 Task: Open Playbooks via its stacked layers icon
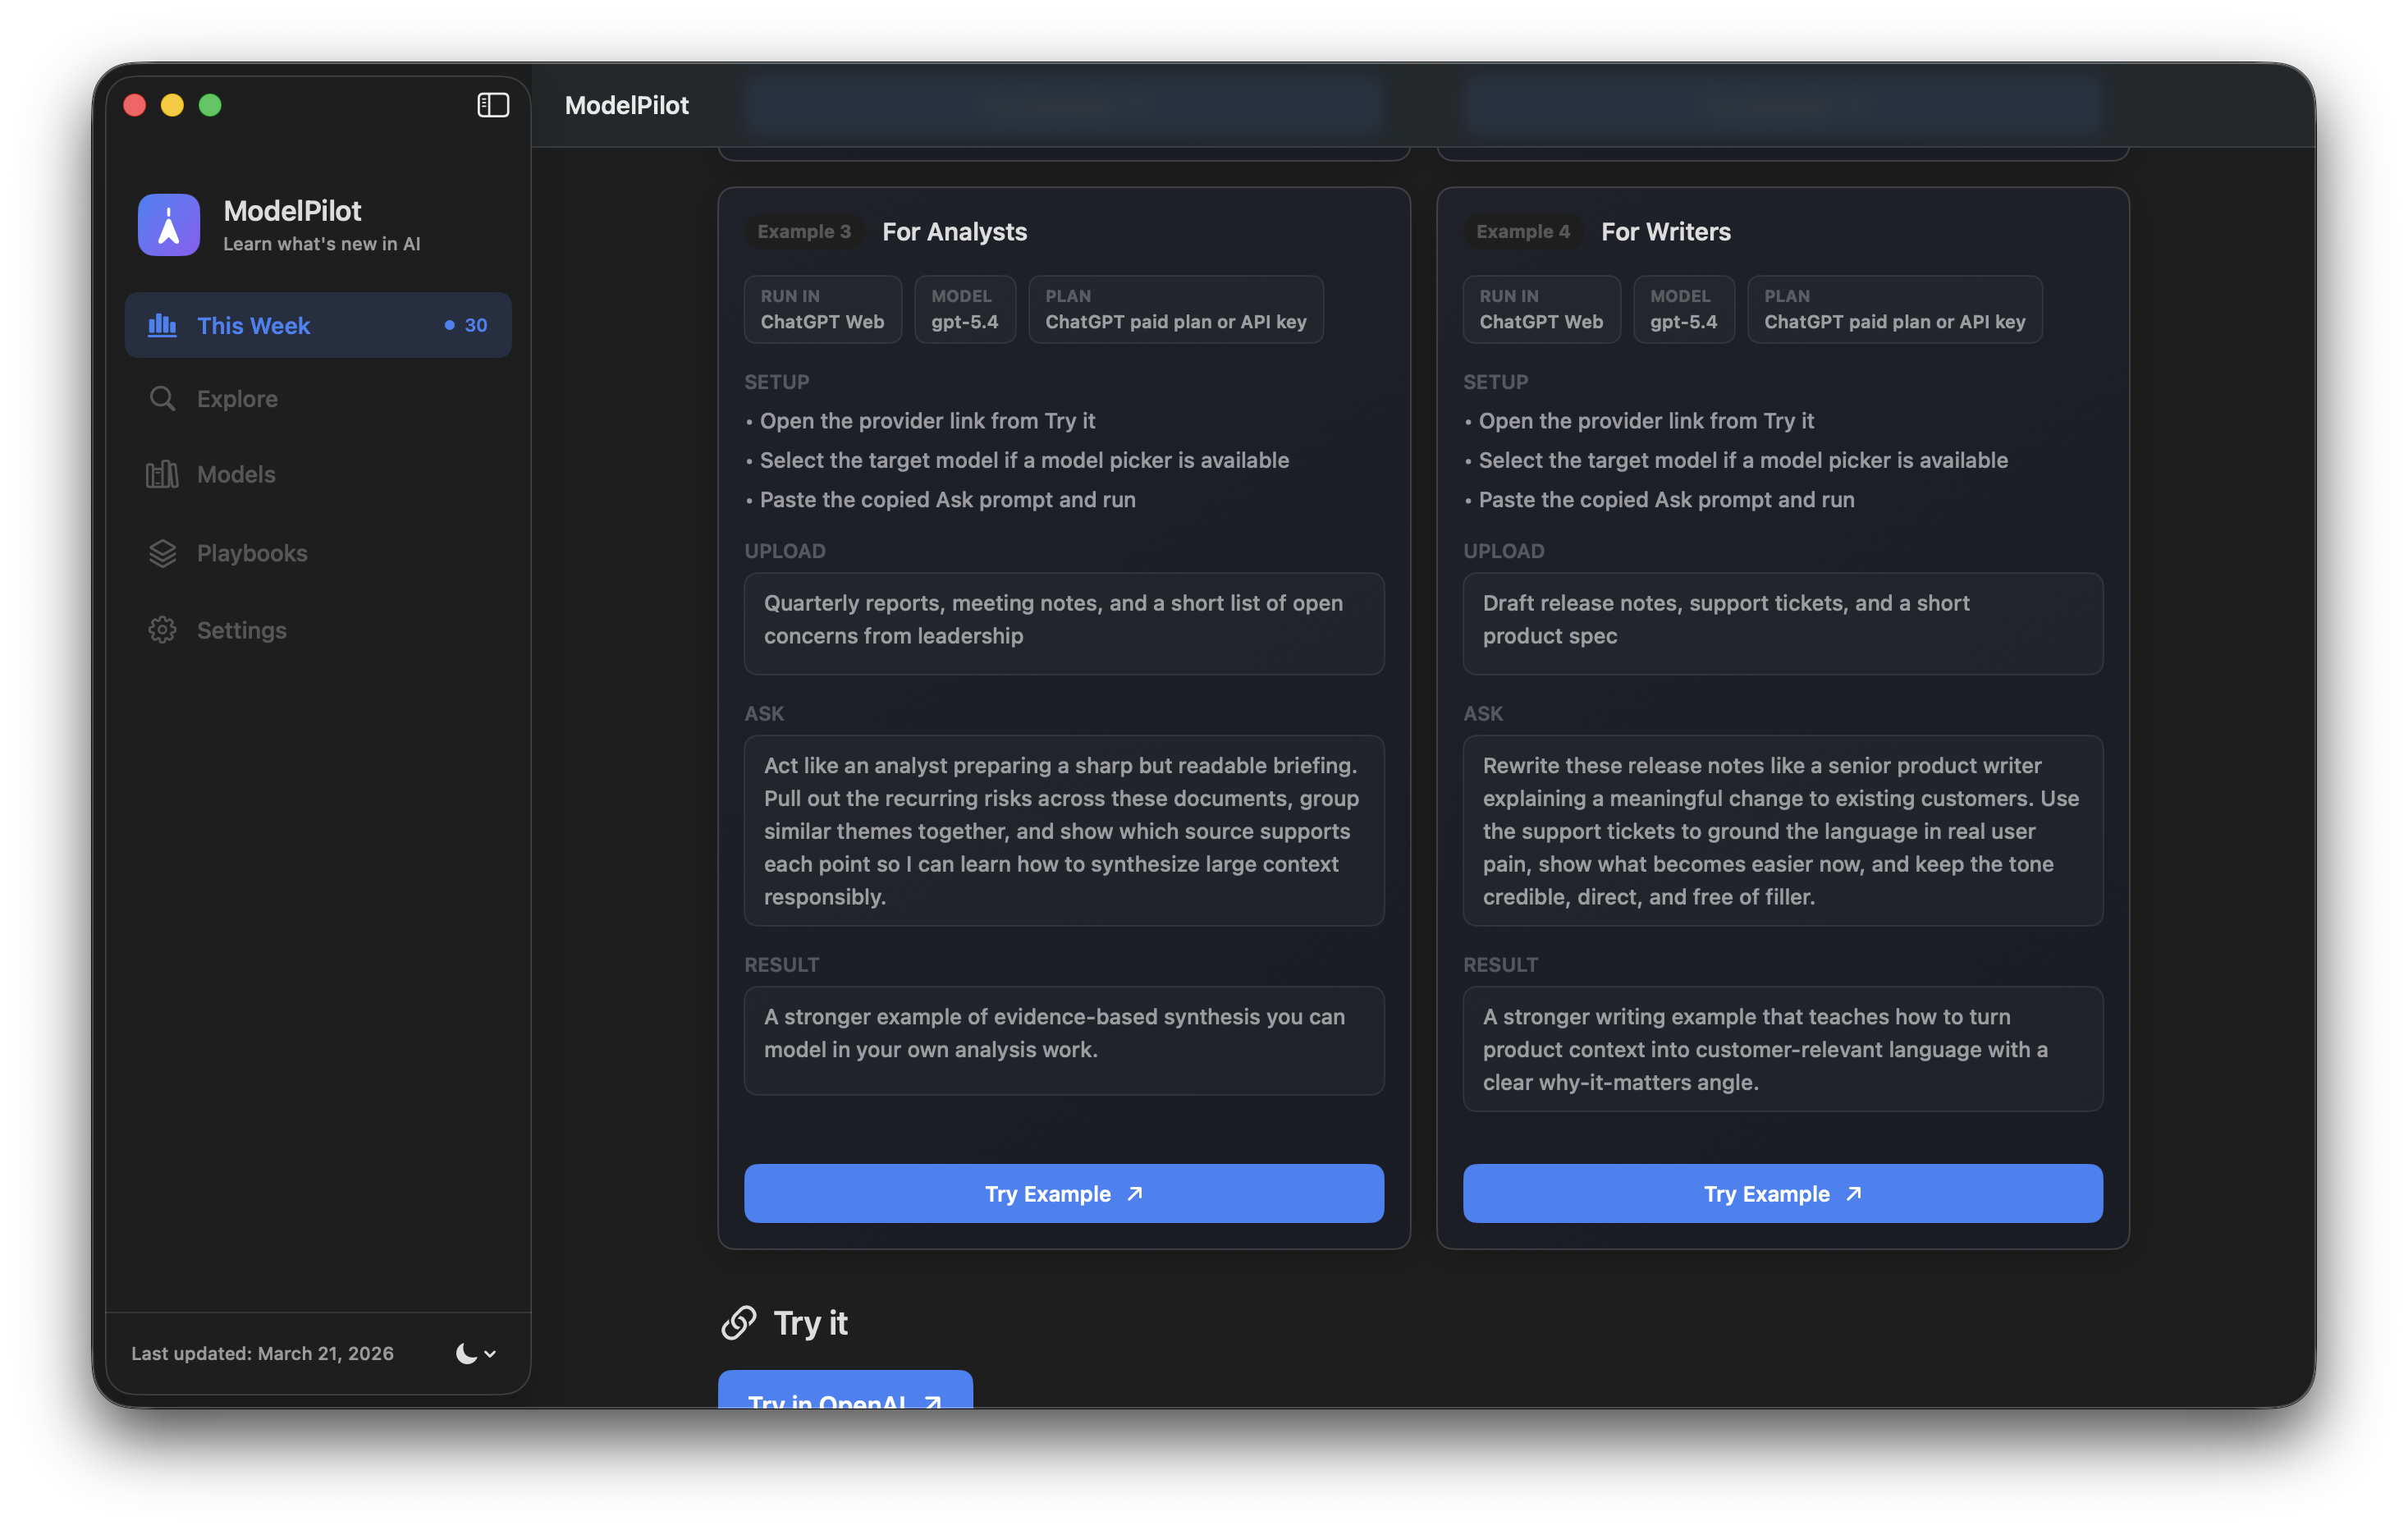click(x=163, y=552)
